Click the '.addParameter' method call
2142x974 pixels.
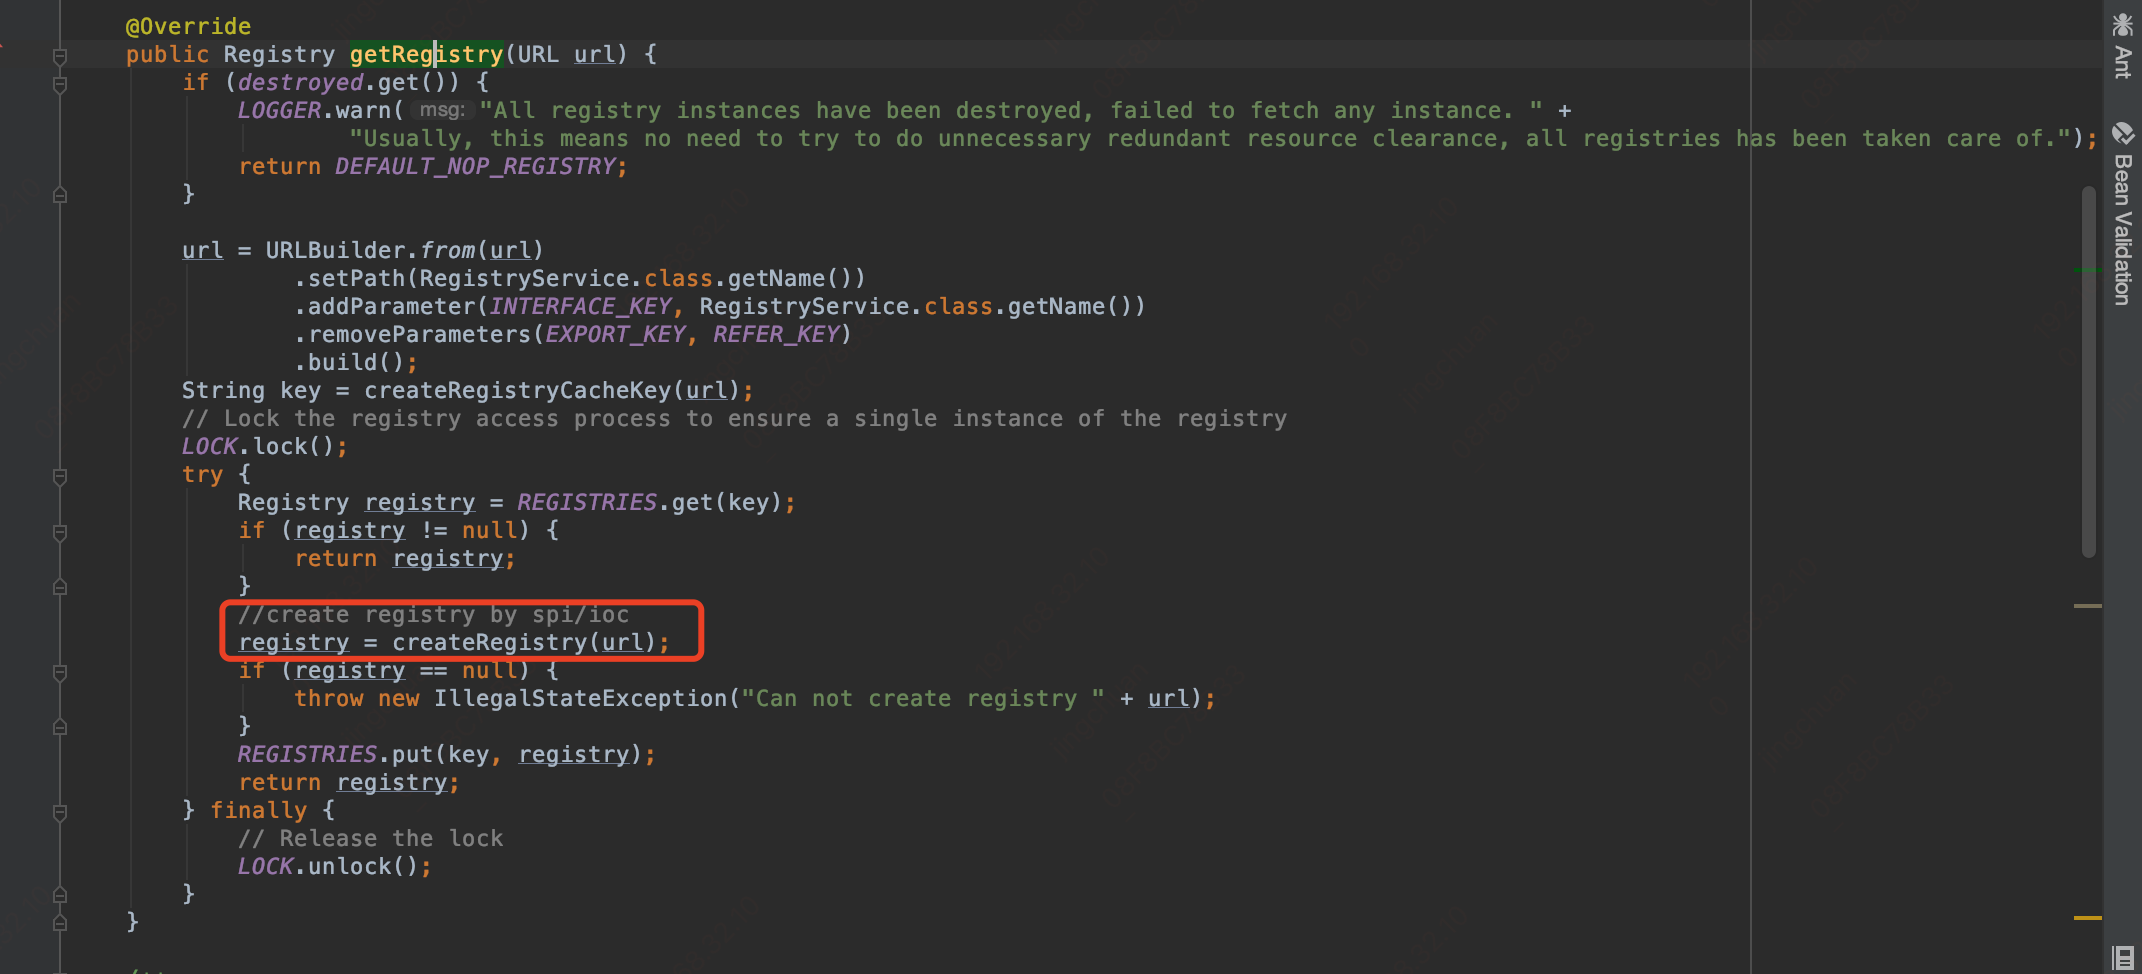384,306
